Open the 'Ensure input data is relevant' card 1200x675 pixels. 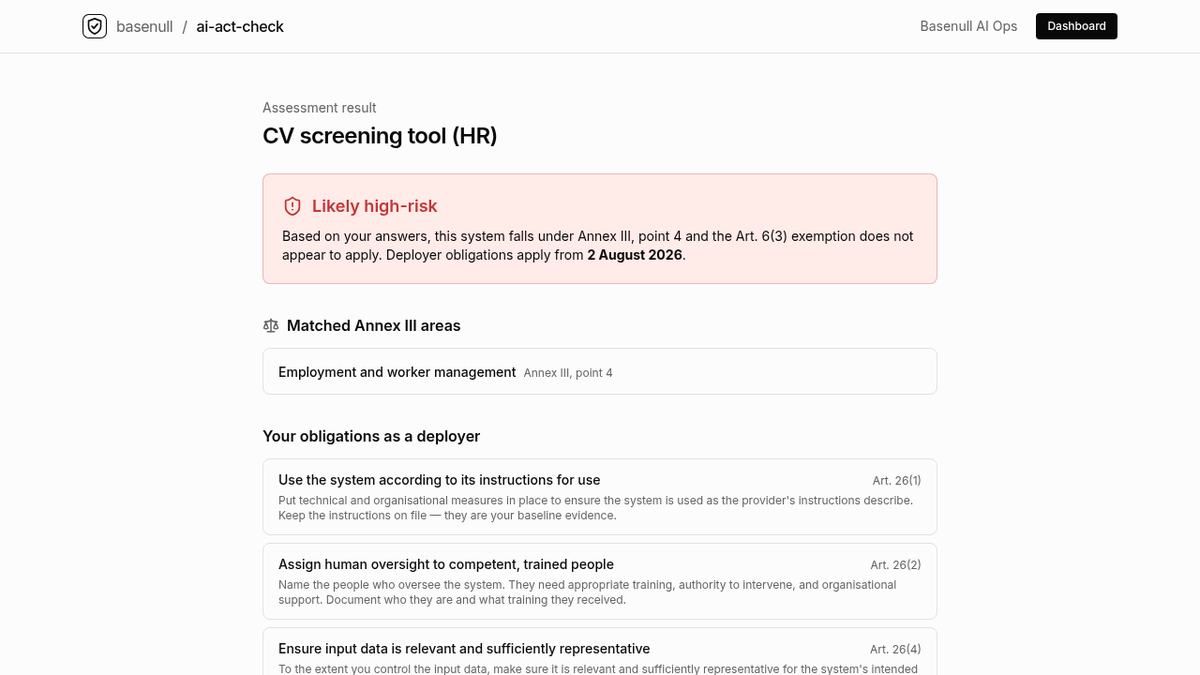pos(599,651)
